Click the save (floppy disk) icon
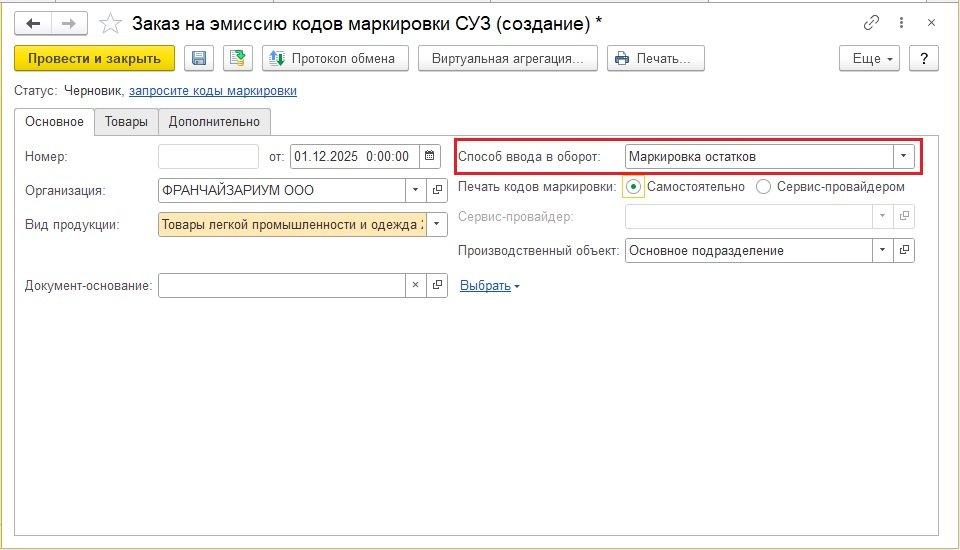 pyautogui.click(x=198, y=59)
